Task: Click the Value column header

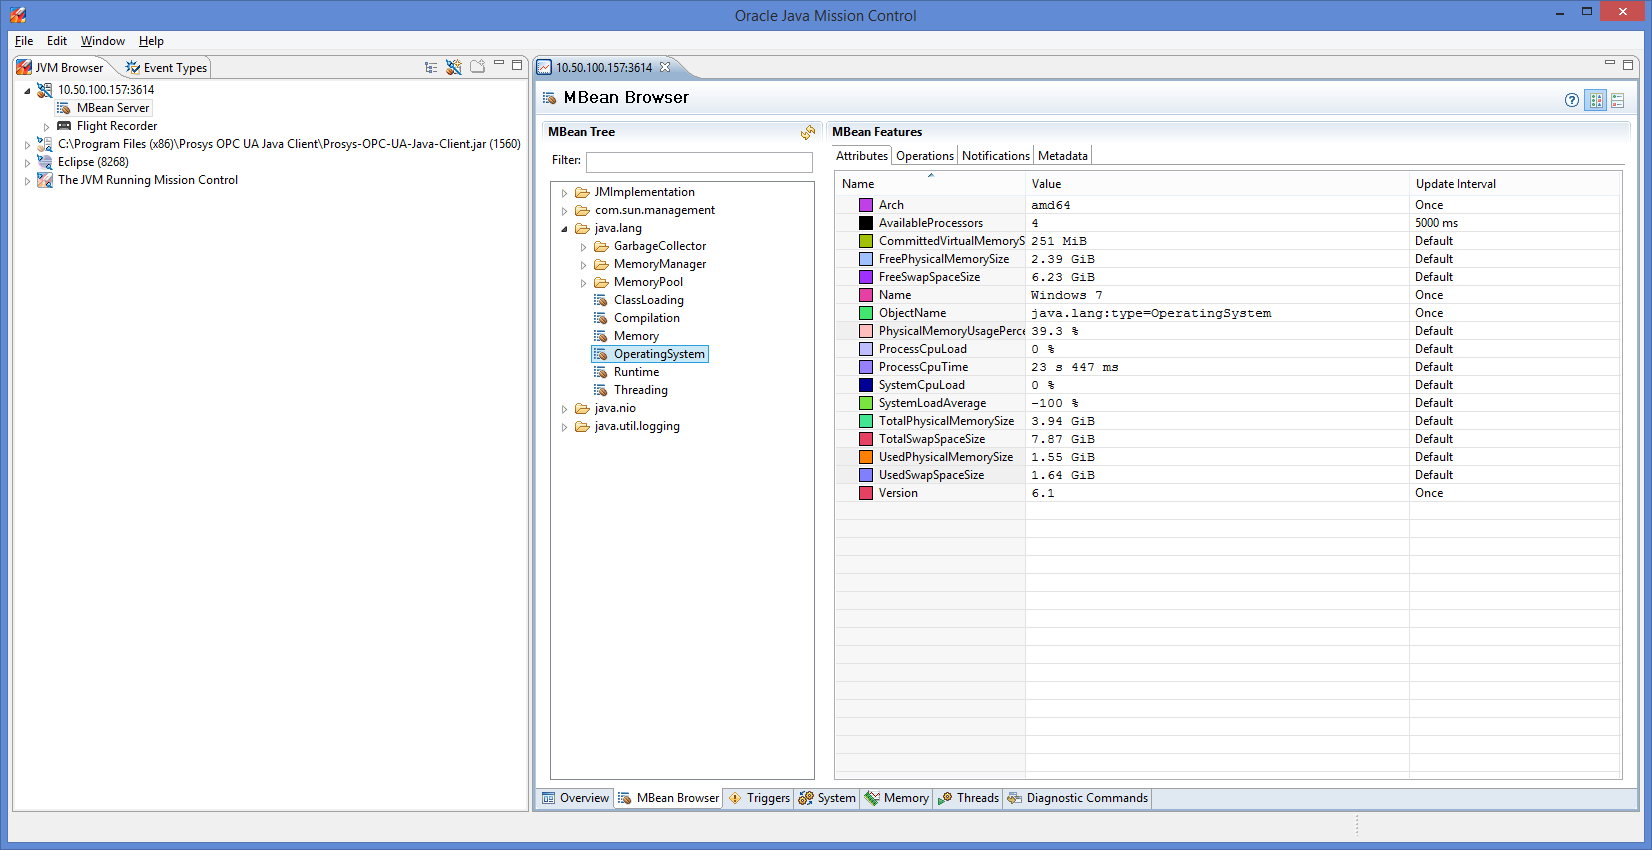Action: pyautogui.click(x=1217, y=184)
